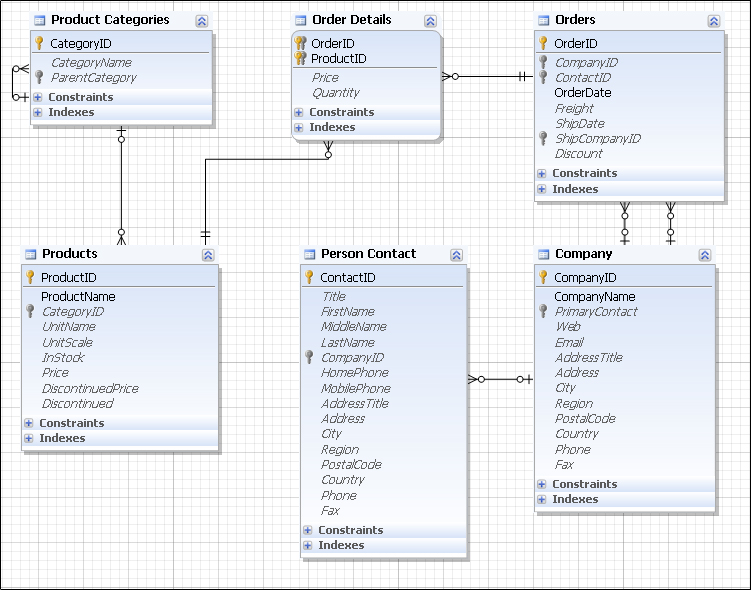Expand Constraints in the Orders table
This screenshot has height=590, width=751.
pos(542,174)
